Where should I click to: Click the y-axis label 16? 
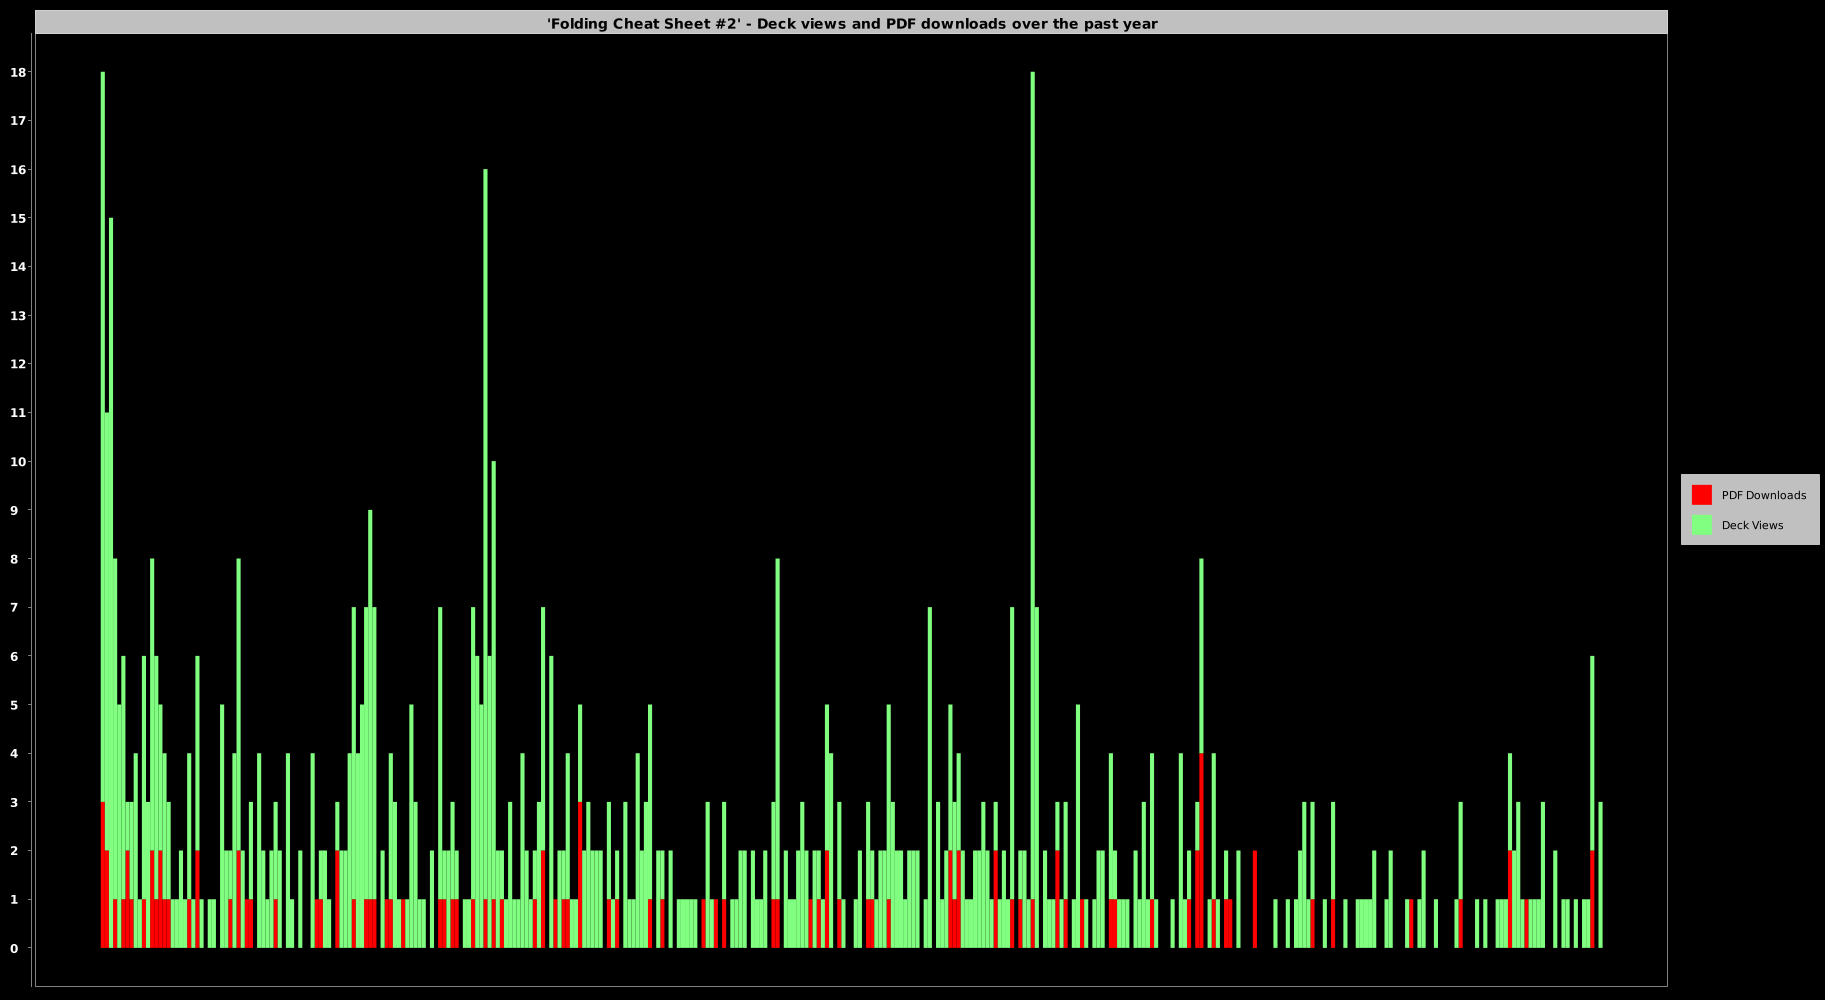pyautogui.click(x=17, y=170)
